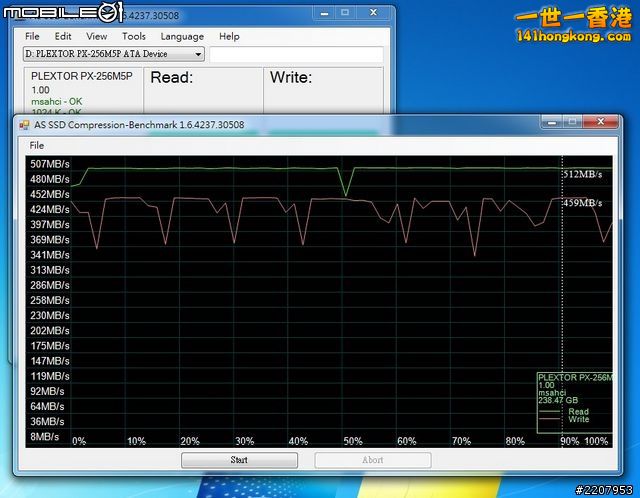640x498 pixels.
Task: Open File menu in Compression-Benchmark window
Action: point(37,146)
